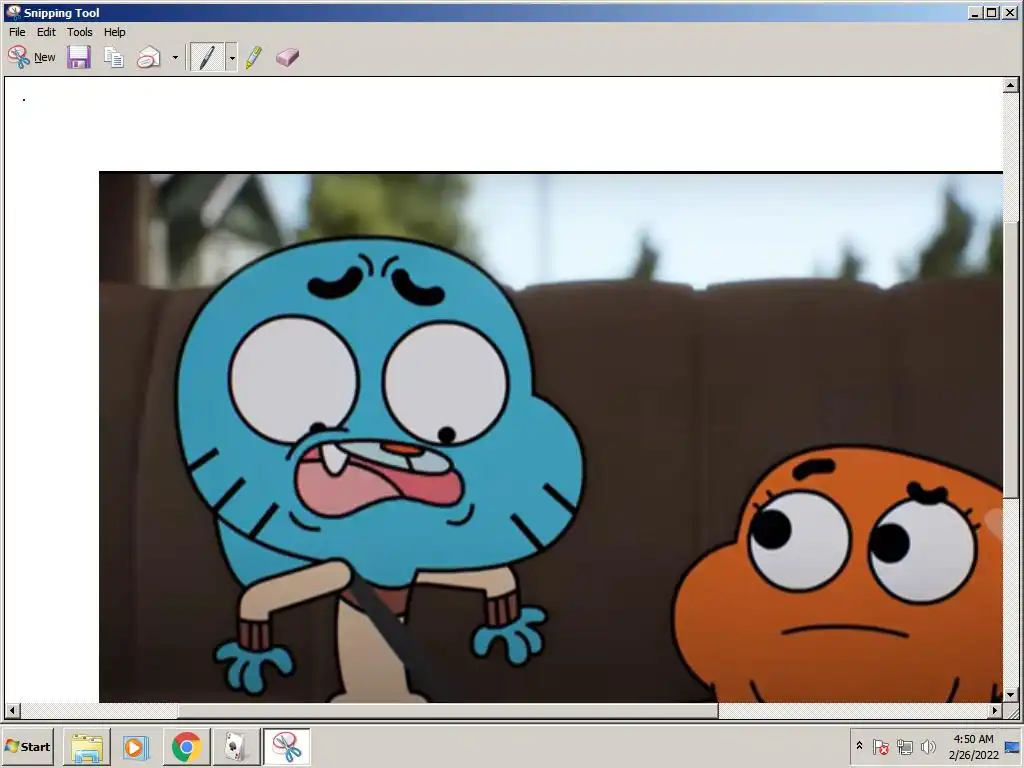The image size is (1024, 768).
Task: Save the snip with floppy icon
Action: [79, 57]
